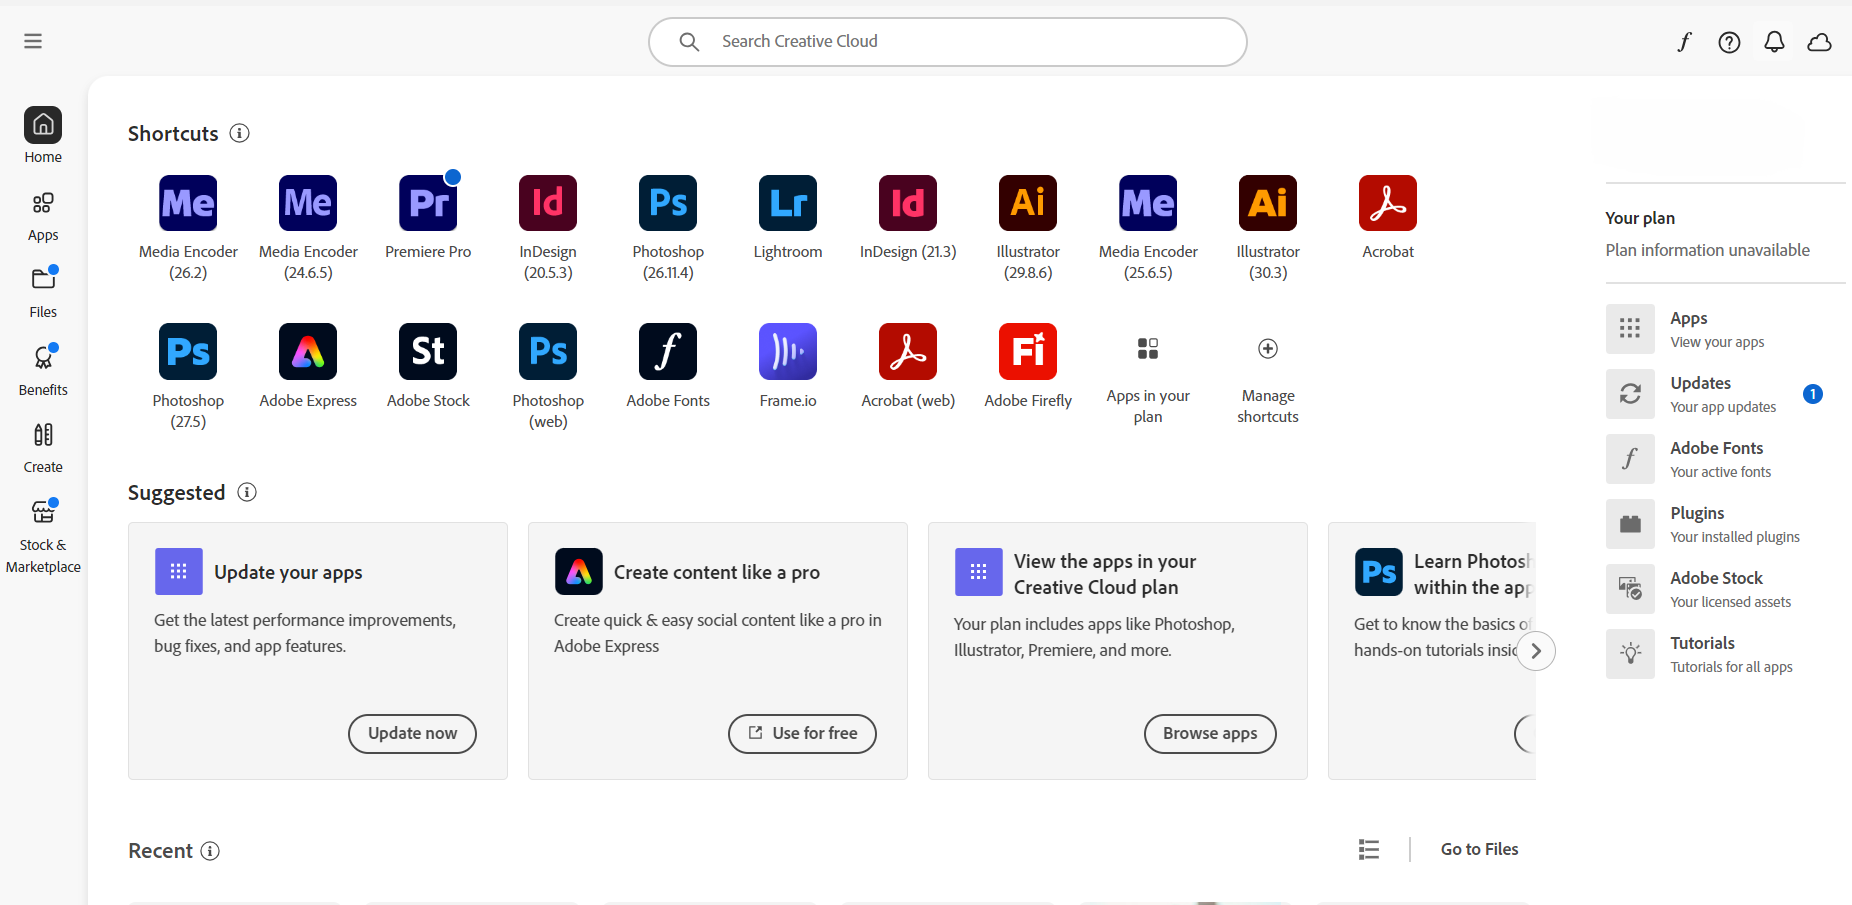1852x905 pixels.
Task: Open the hamburger navigation menu
Action: coord(33,41)
